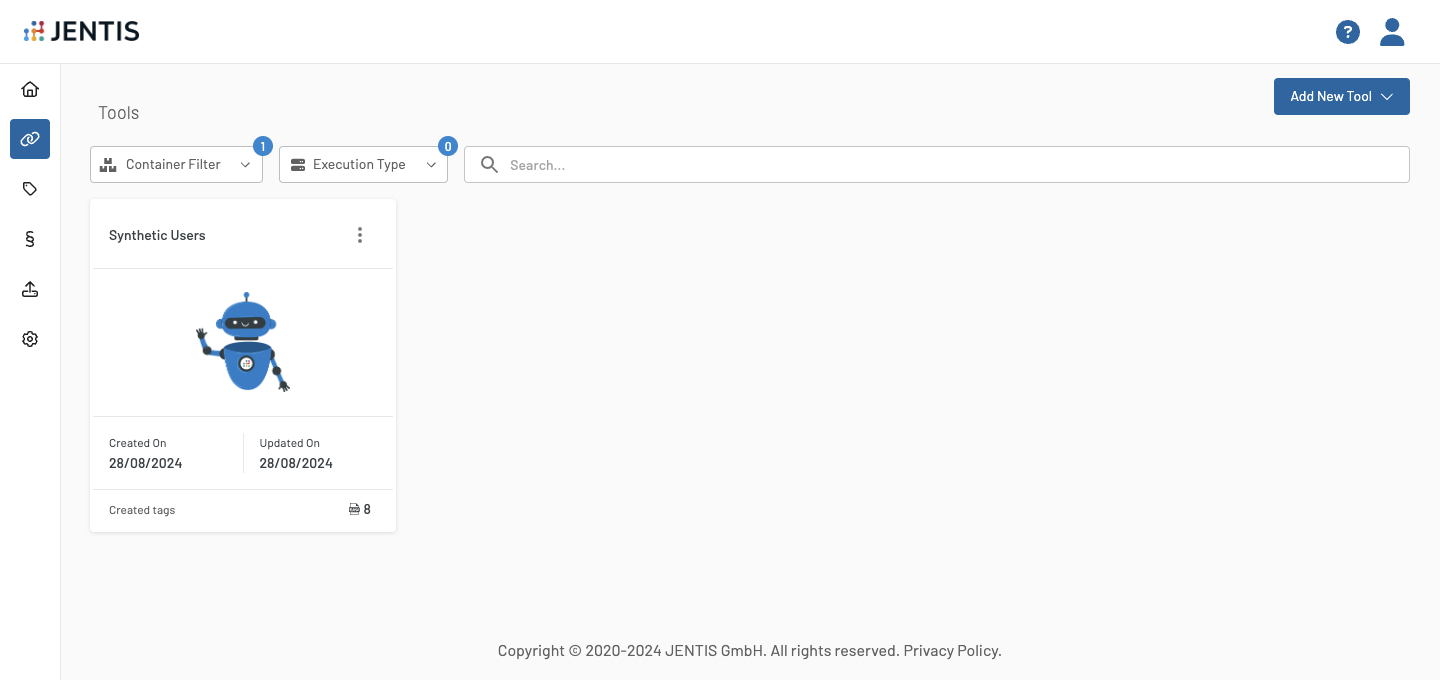Image resolution: width=1440 pixels, height=680 pixels.
Task: Click the Container Filter count badge
Action: point(263,147)
